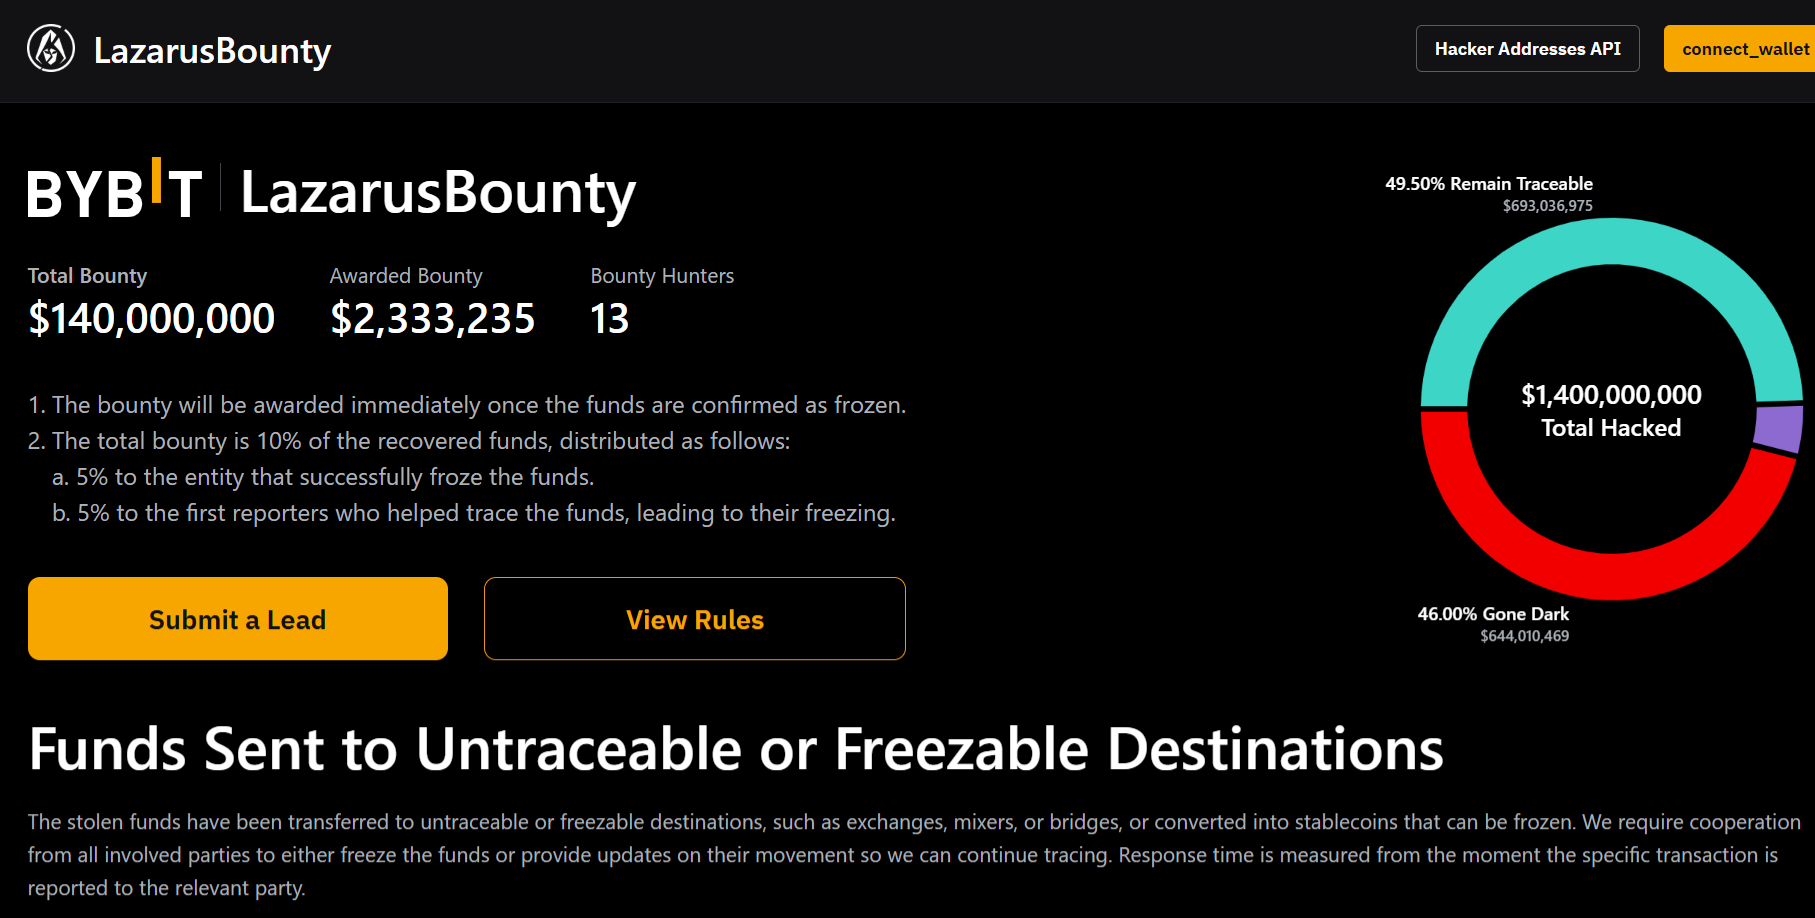Click the small purple donut chart segment
This screenshot has height=918, width=1815.
click(1779, 428)
